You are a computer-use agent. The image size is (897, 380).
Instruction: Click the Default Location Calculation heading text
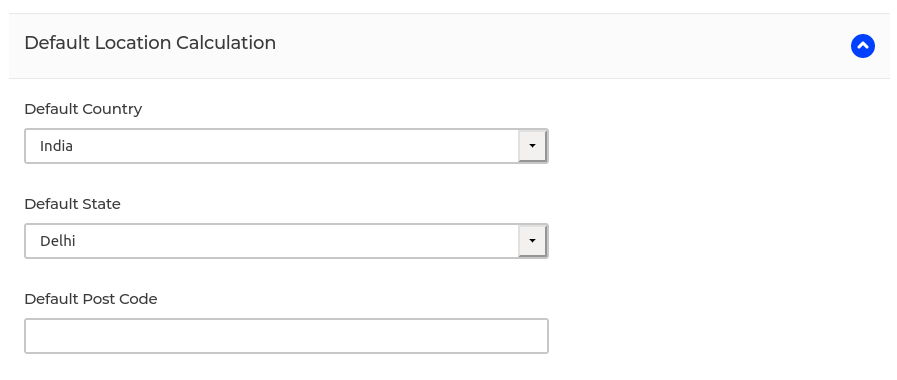click(150, 43)
